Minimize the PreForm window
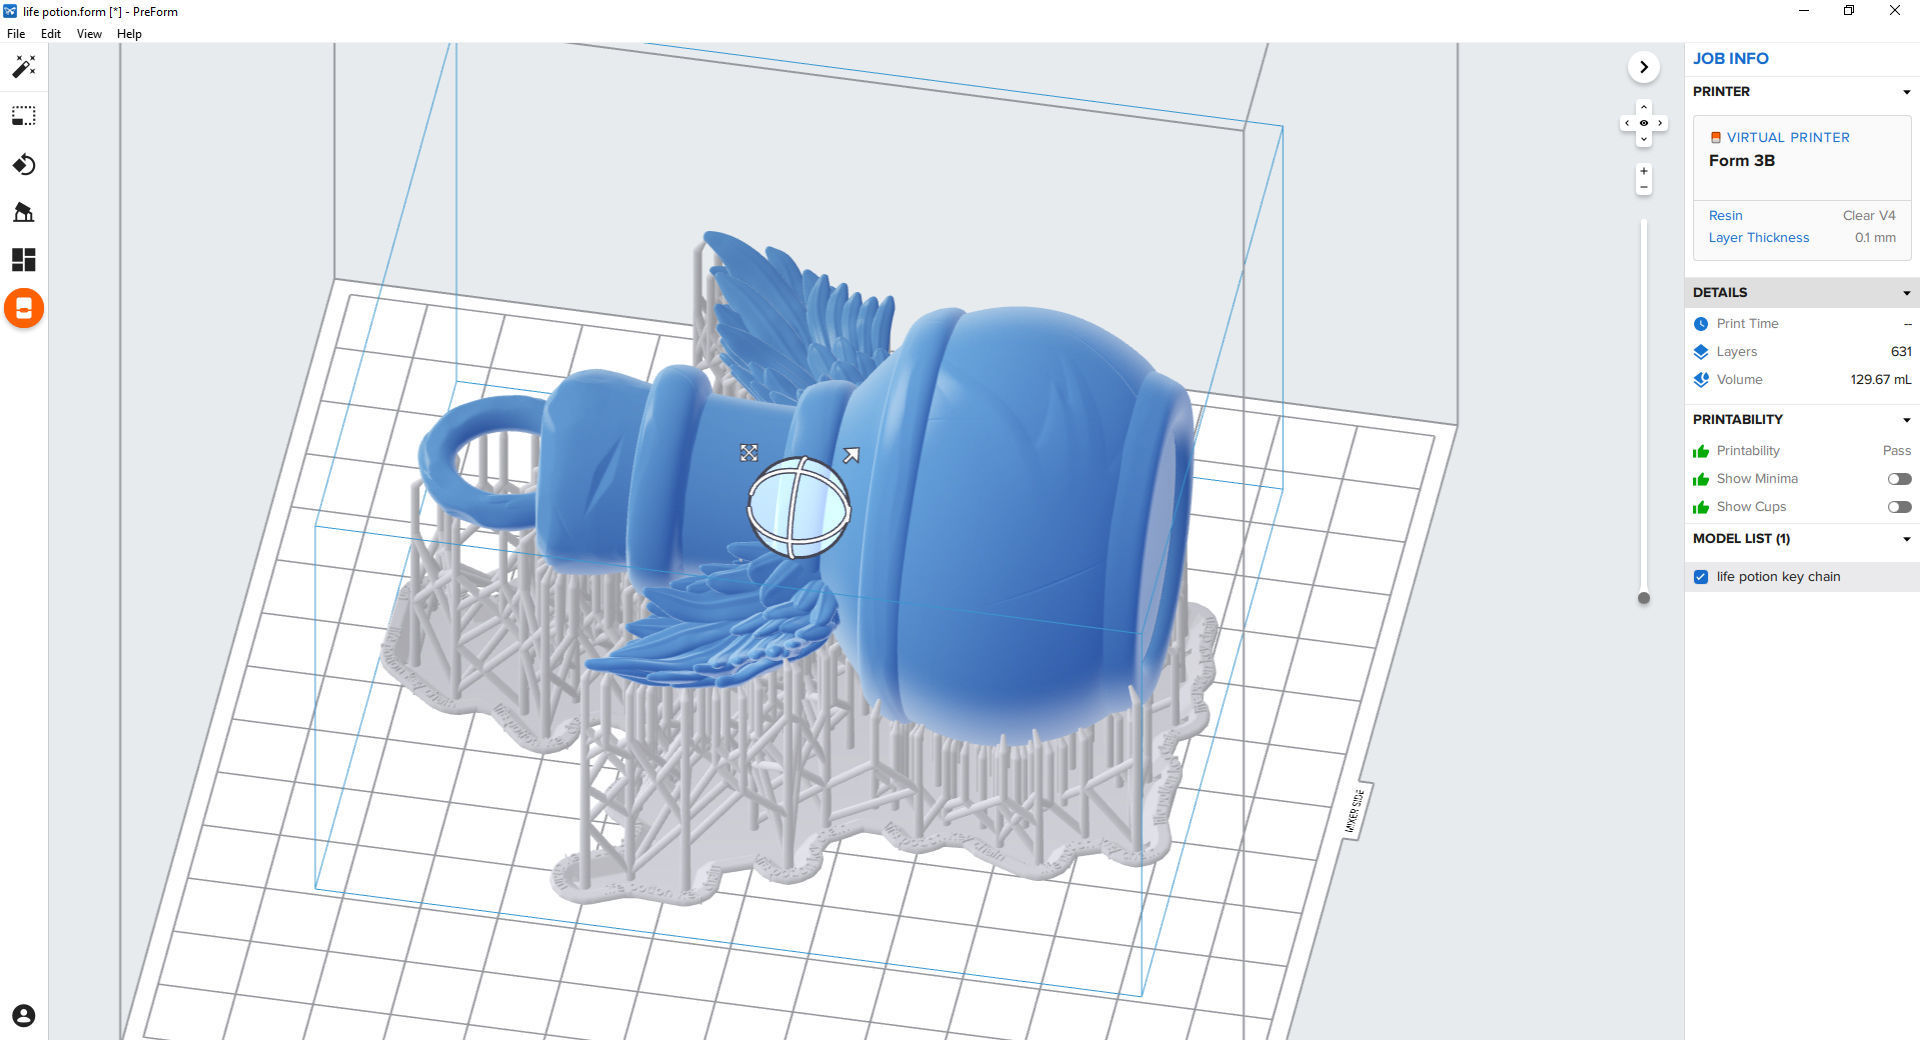 coord(1804,11)
